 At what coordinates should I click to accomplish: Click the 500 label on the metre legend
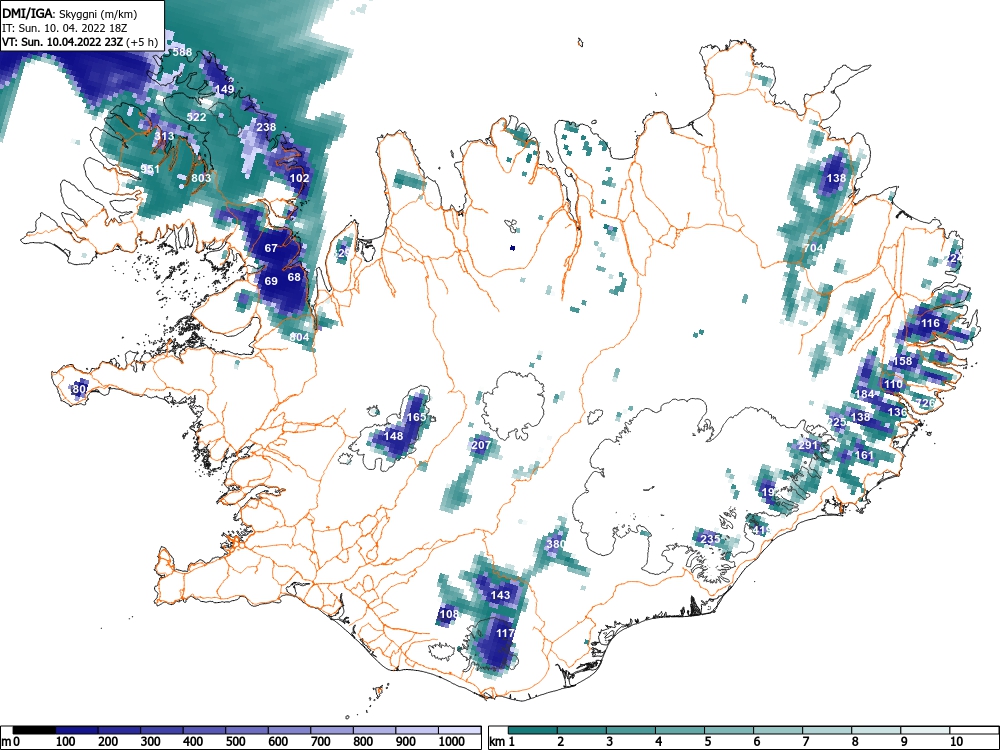click(235, 742)
